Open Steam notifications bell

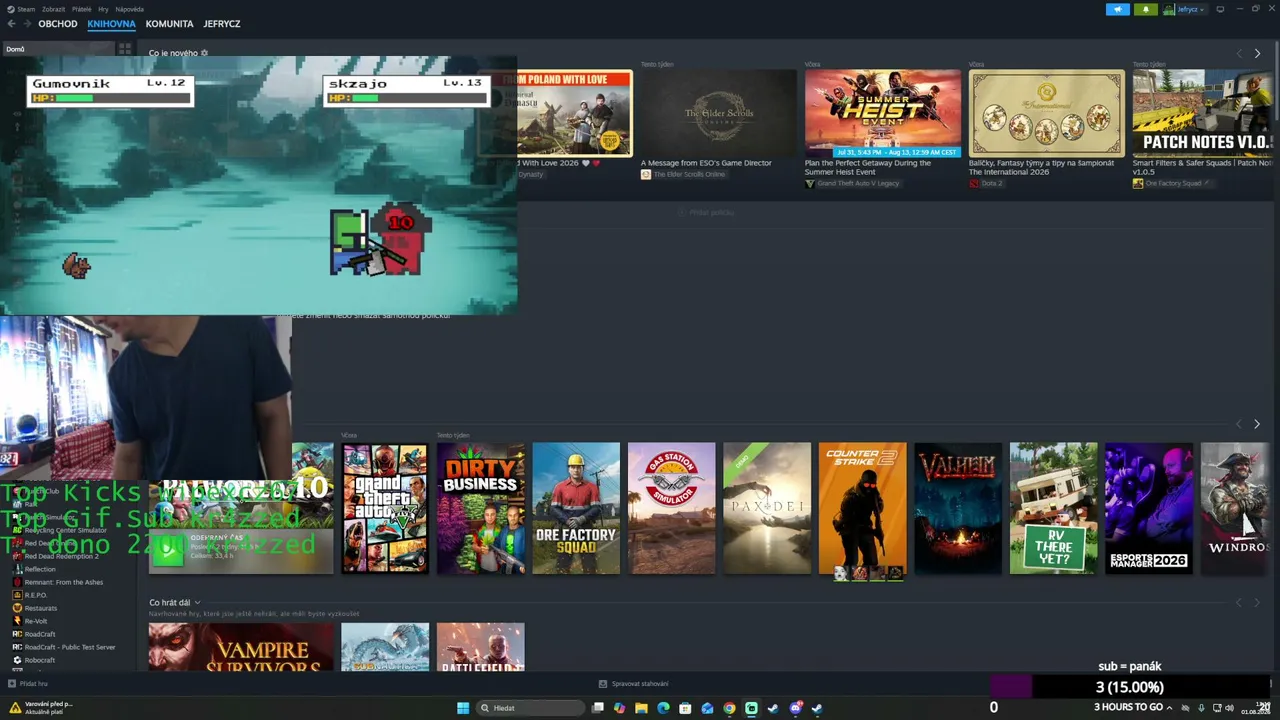[x=1146, y=9]
